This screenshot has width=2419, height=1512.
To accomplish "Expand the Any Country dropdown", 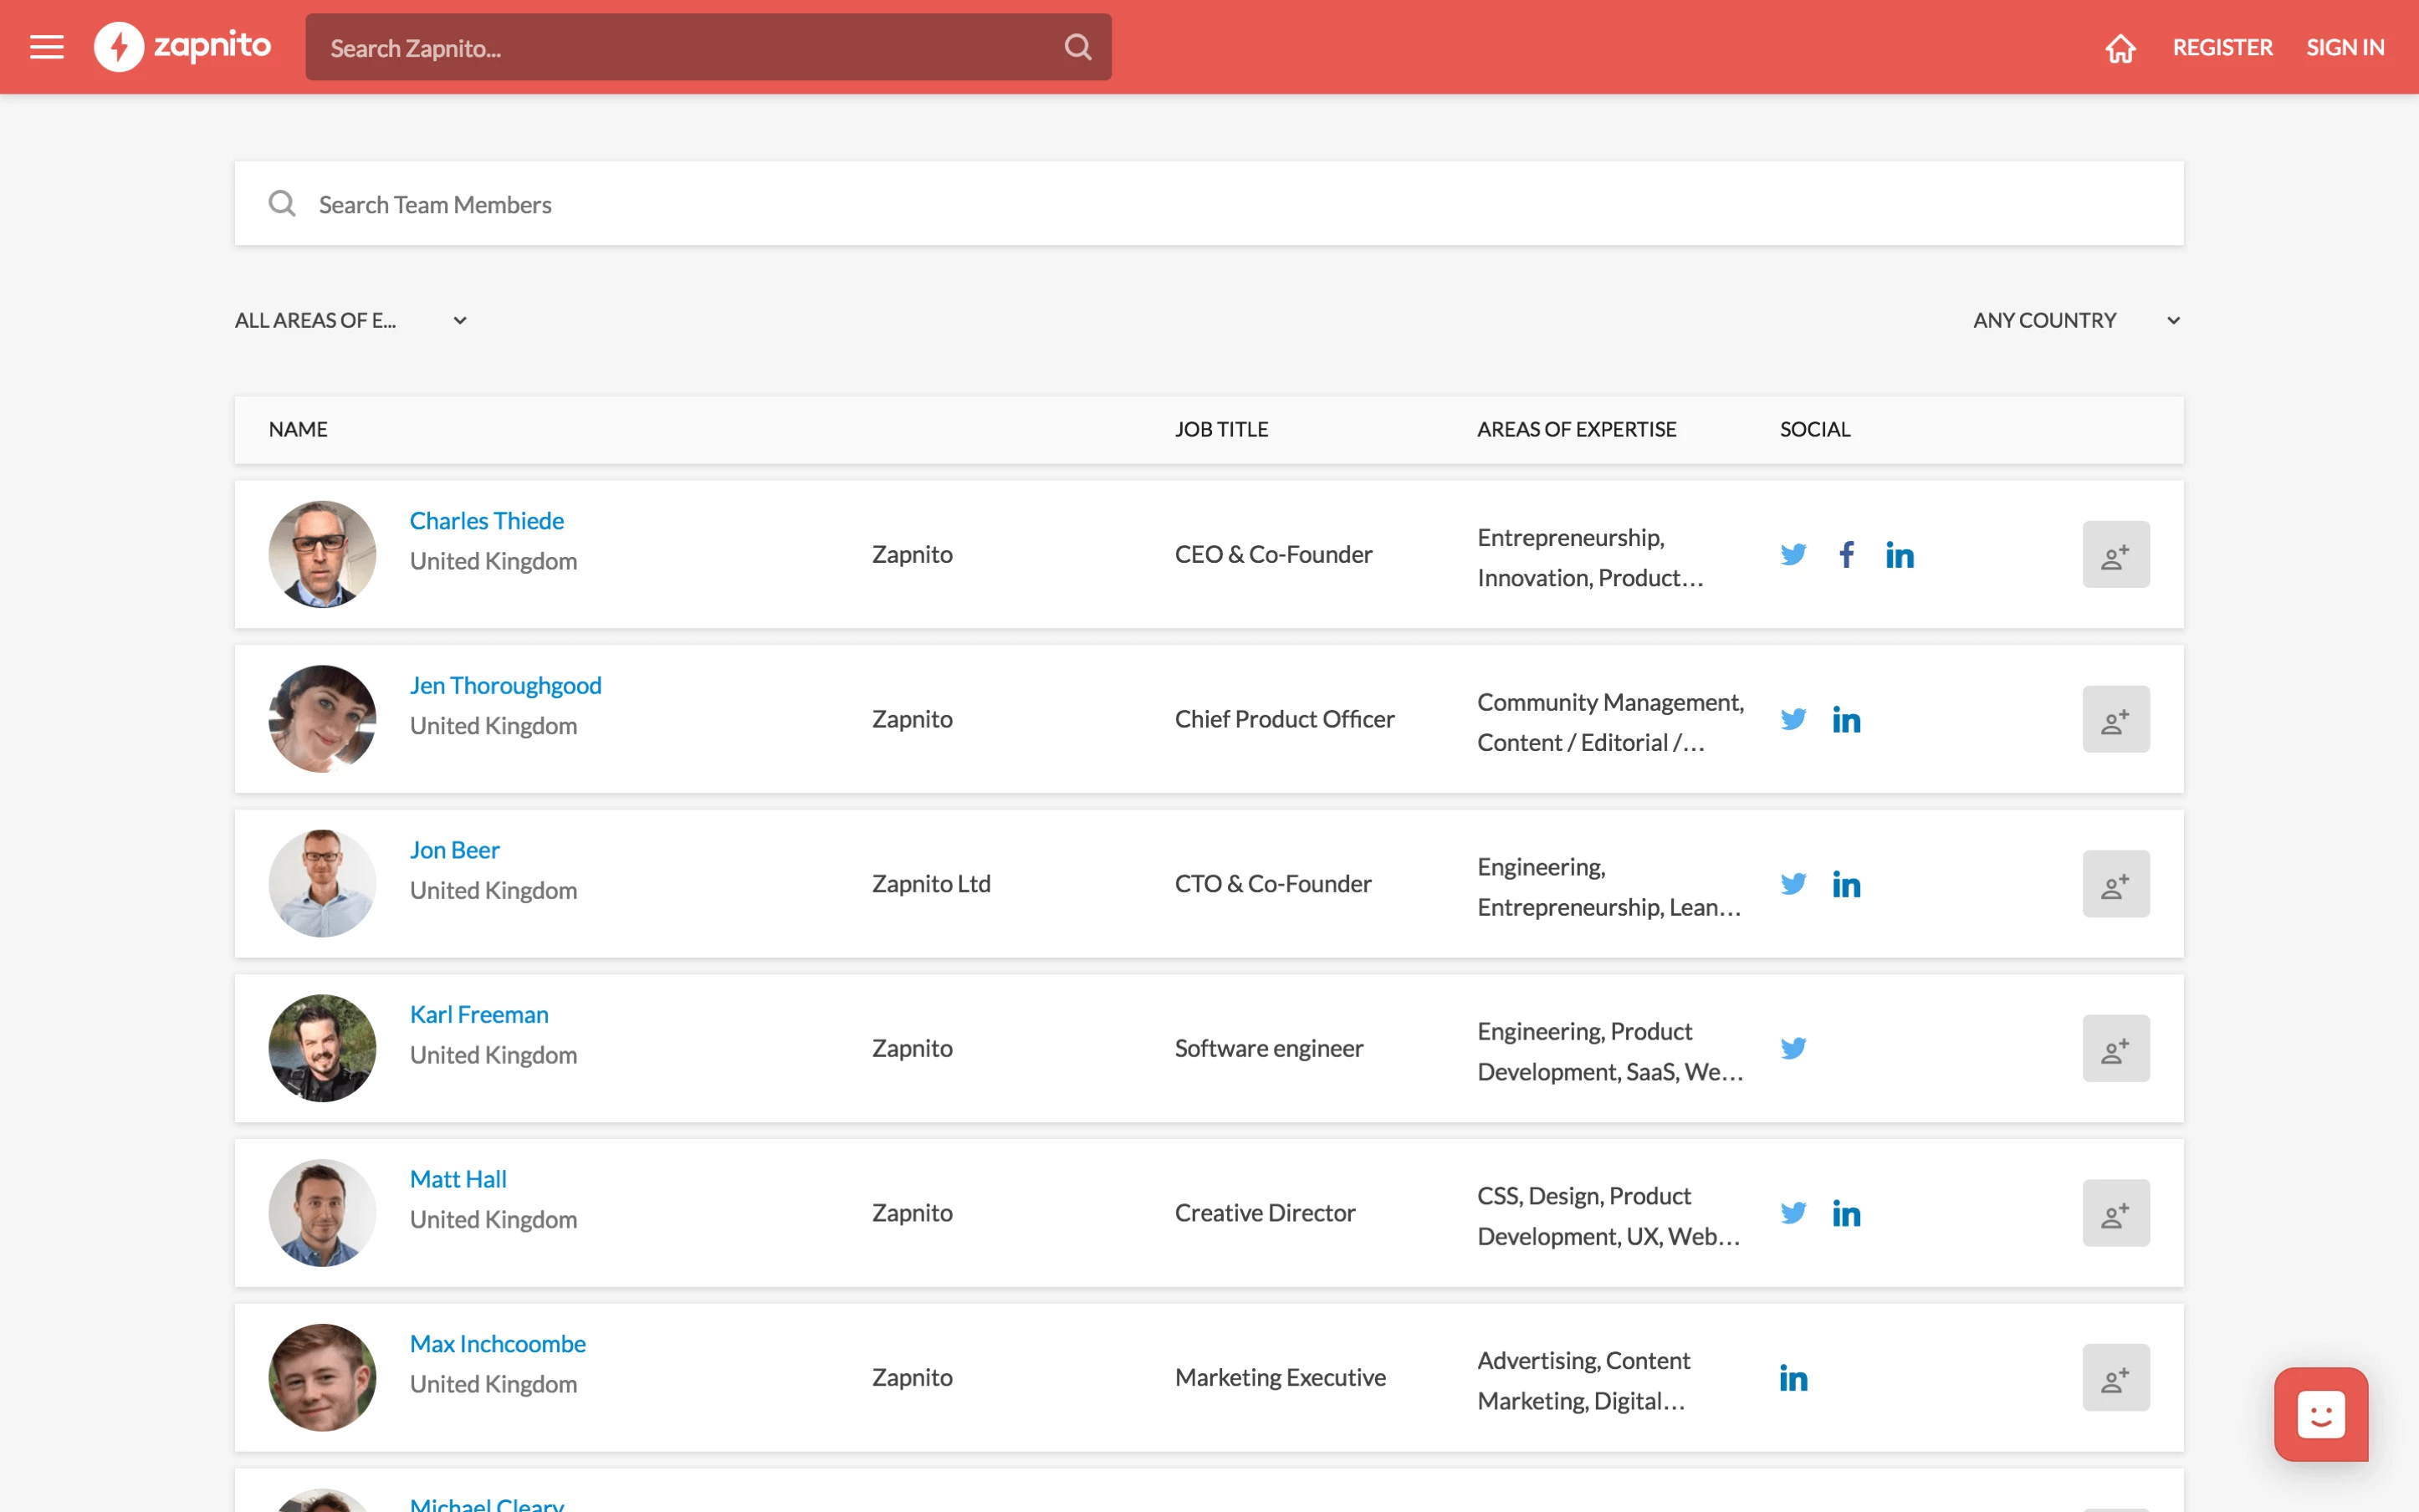I will pos(2076,320).
